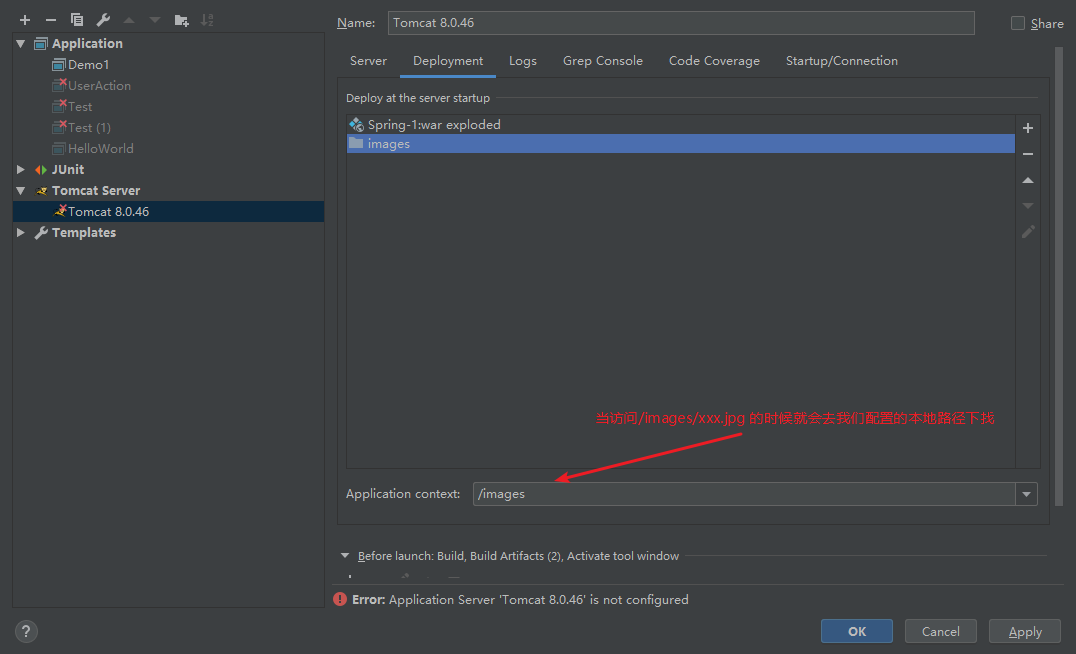The image size is (1076, 654).
Task: Collapse the Before launch section
Action: coord(344,555)
